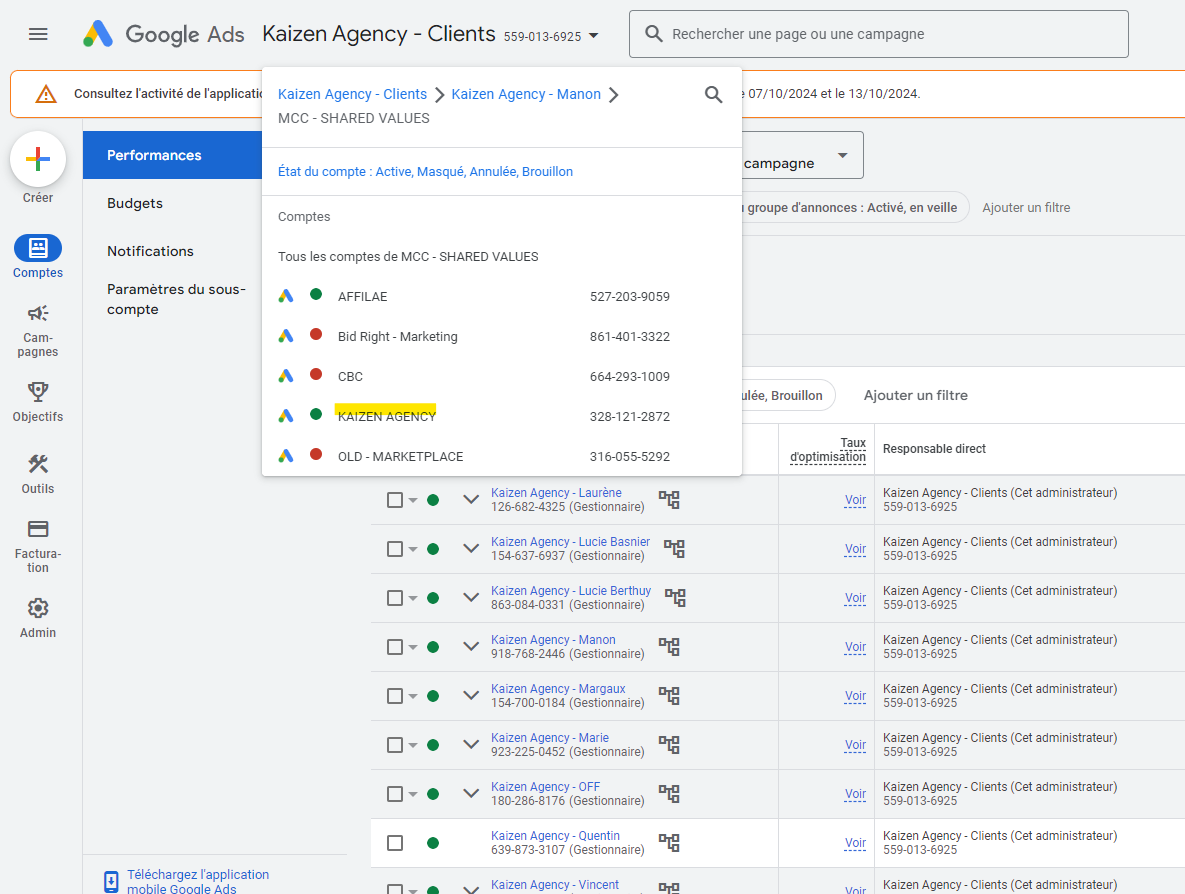Check the box for Kaizen Agency - Laurène
Screen dimensions: 1185x894
394,500
